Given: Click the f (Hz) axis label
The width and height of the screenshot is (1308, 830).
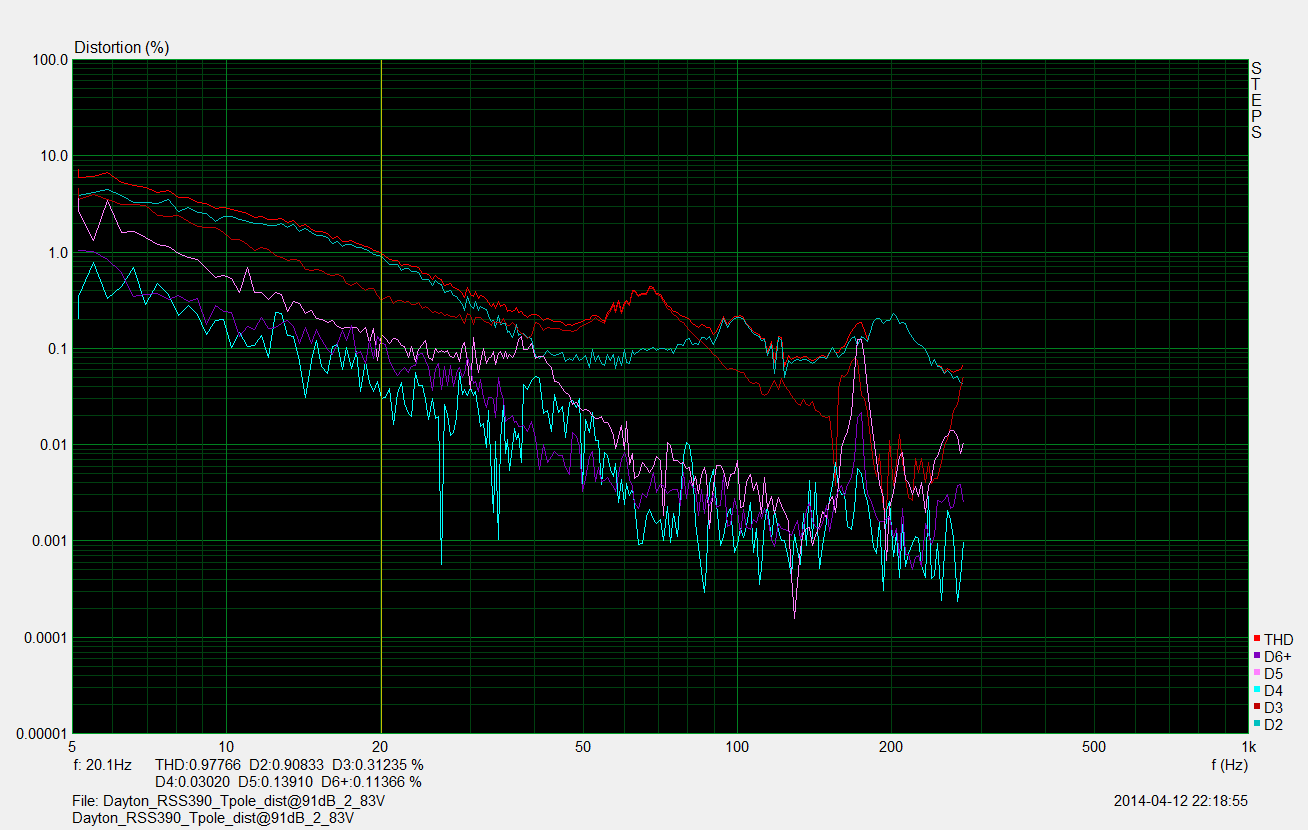Looking at the screenshot, I should (x=1228, y=765).
